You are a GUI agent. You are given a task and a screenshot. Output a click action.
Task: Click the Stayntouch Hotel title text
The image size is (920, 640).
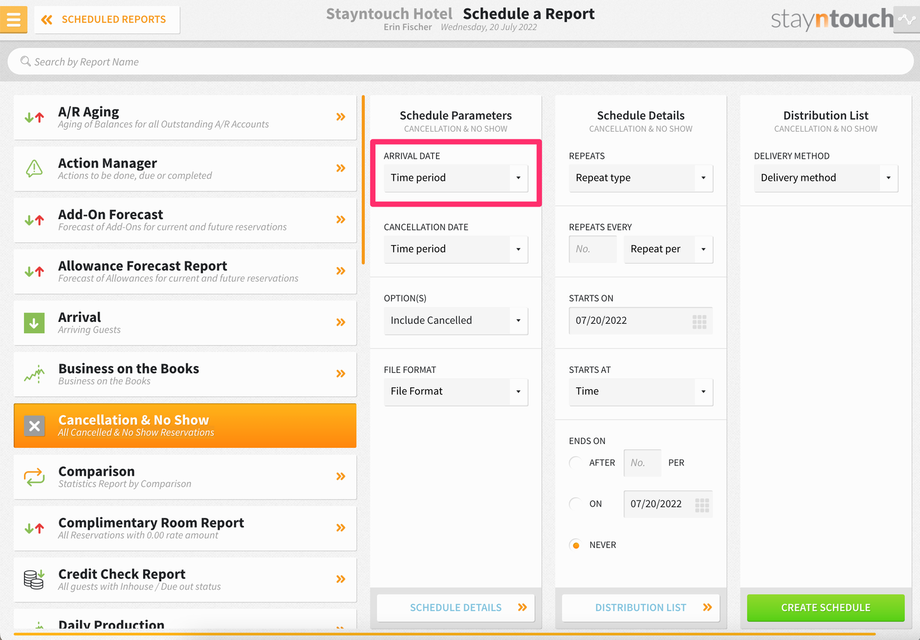389,13
